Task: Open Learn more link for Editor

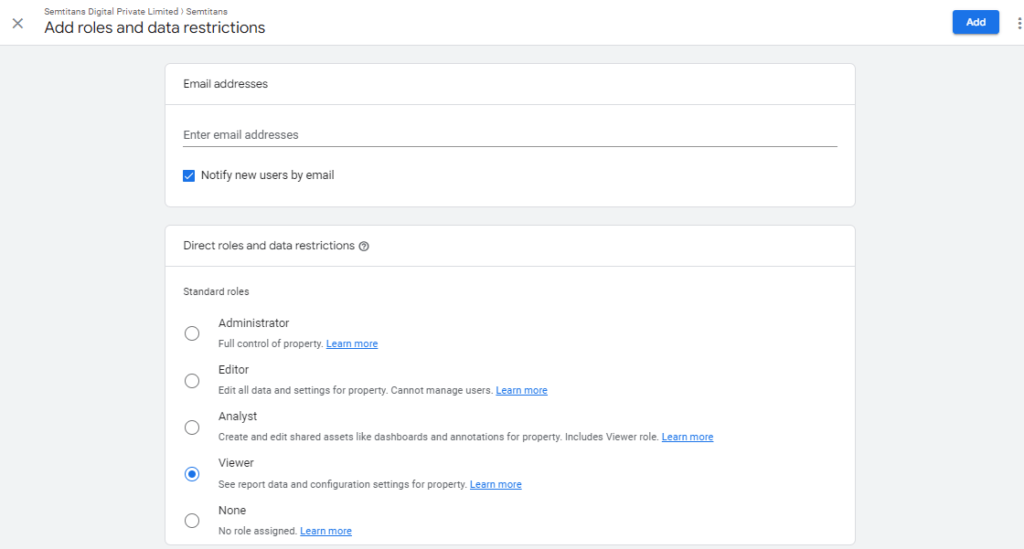Action: pos(521,390)
